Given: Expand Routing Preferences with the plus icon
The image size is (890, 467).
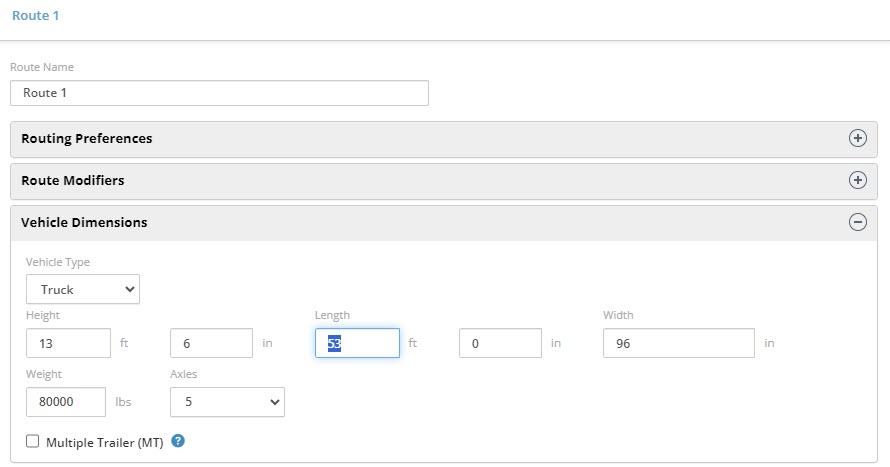Looking at the screenshot, I should (857, 139).
